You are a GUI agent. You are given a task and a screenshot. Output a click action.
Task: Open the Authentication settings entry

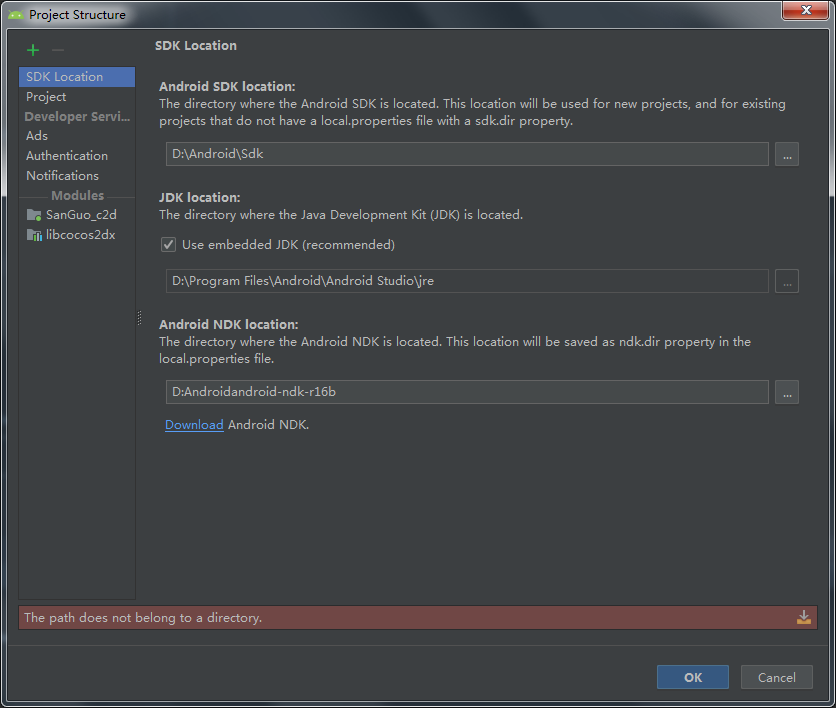pyautogui.click(x=67, y=156)
